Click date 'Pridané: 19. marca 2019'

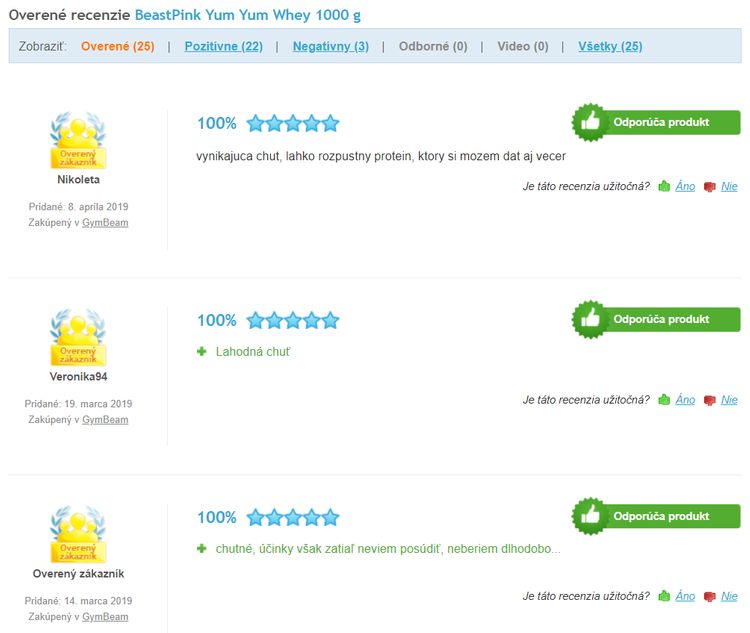(78, 404)
